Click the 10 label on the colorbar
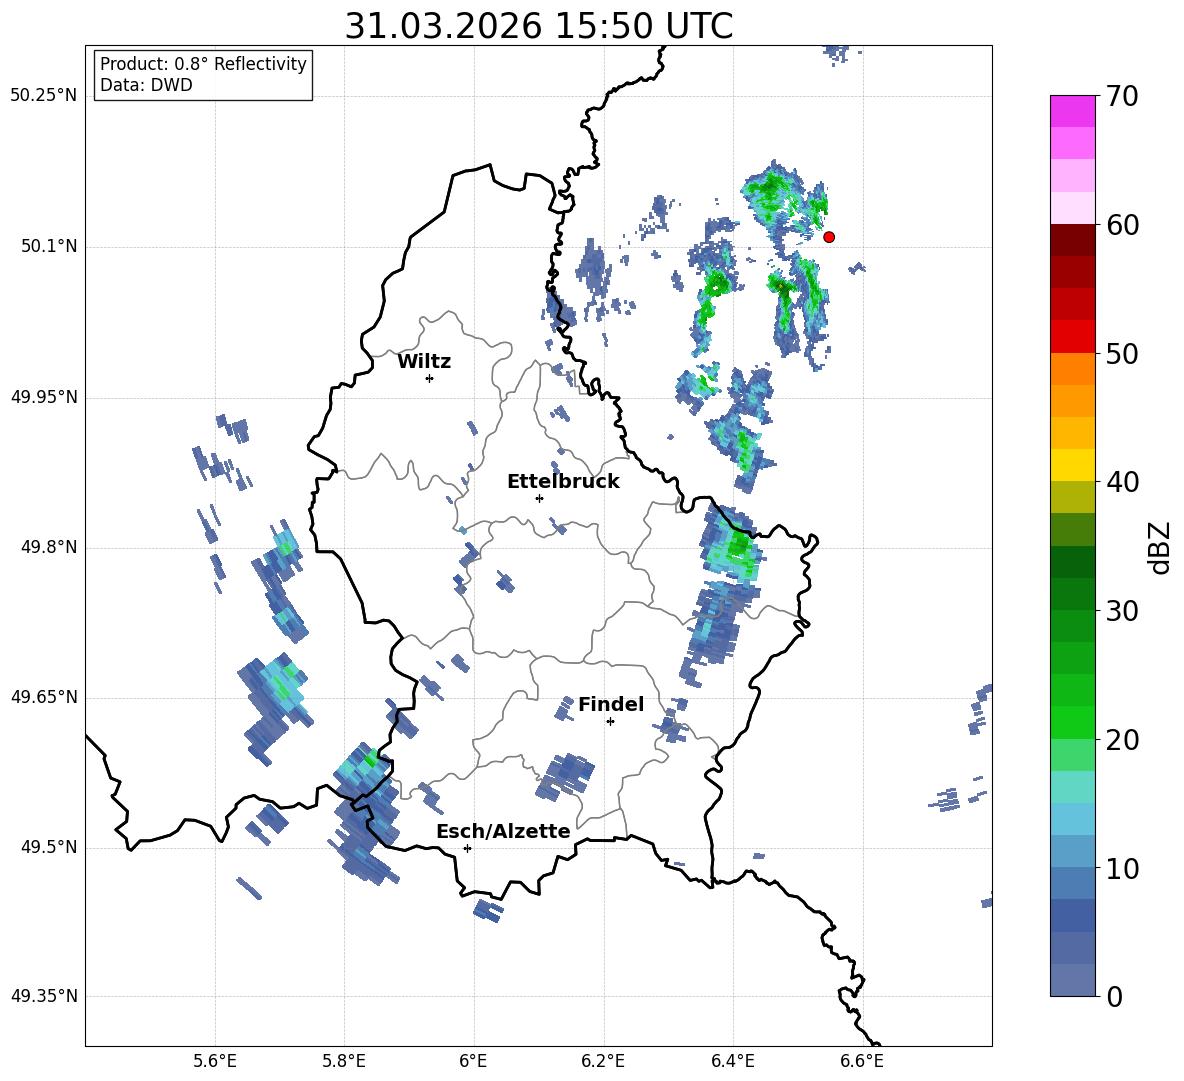 (1122, 868)
